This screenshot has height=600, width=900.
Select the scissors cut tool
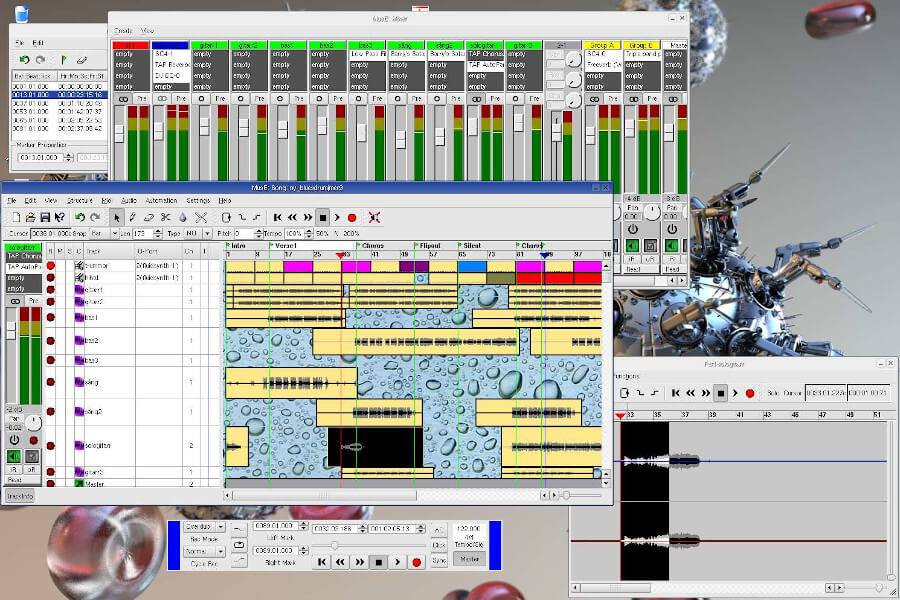click(x=166, y=217)
